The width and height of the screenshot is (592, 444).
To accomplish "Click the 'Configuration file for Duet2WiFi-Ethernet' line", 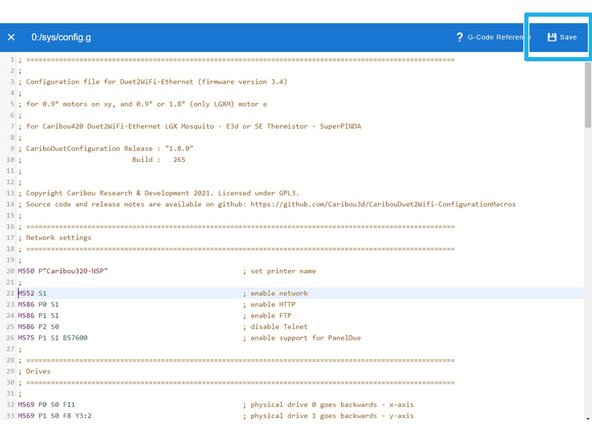I will (x=156, y=82).
